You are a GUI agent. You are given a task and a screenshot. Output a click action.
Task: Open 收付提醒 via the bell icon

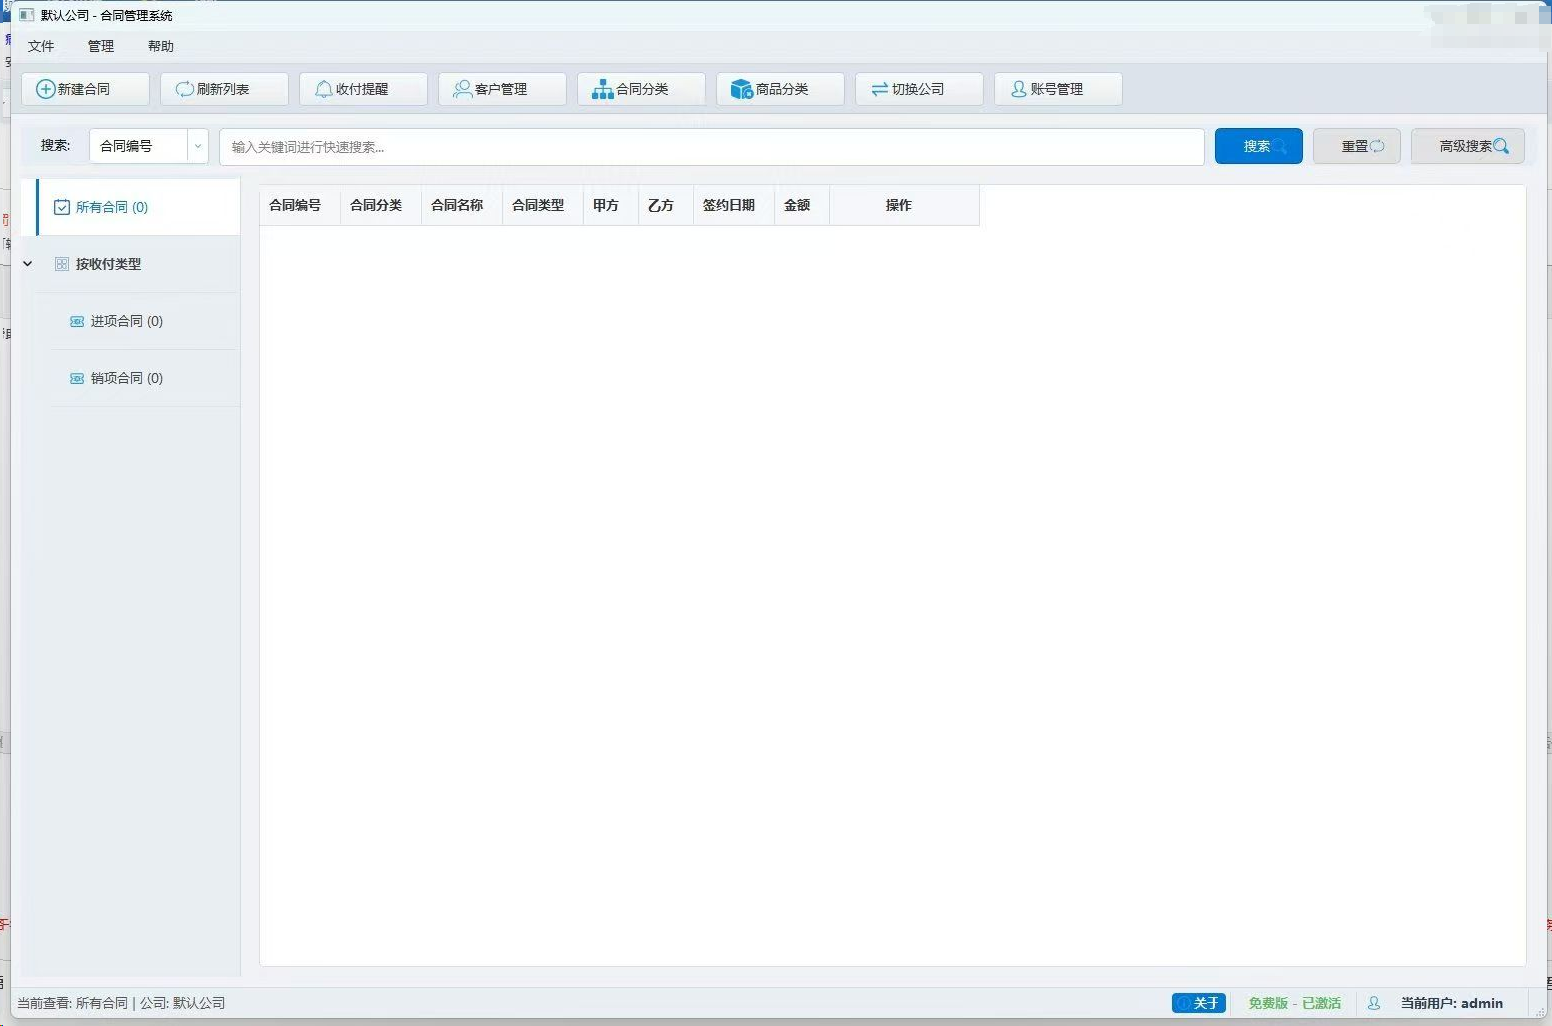[x=324, y=88]
